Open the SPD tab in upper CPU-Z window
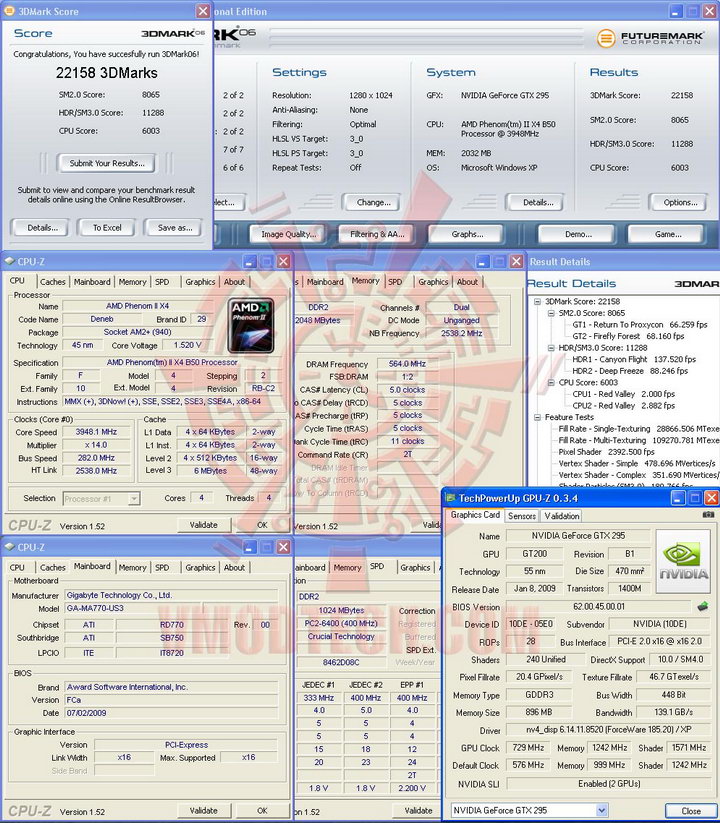The height and width of the screenshot is (823, 720). (162, 282)
